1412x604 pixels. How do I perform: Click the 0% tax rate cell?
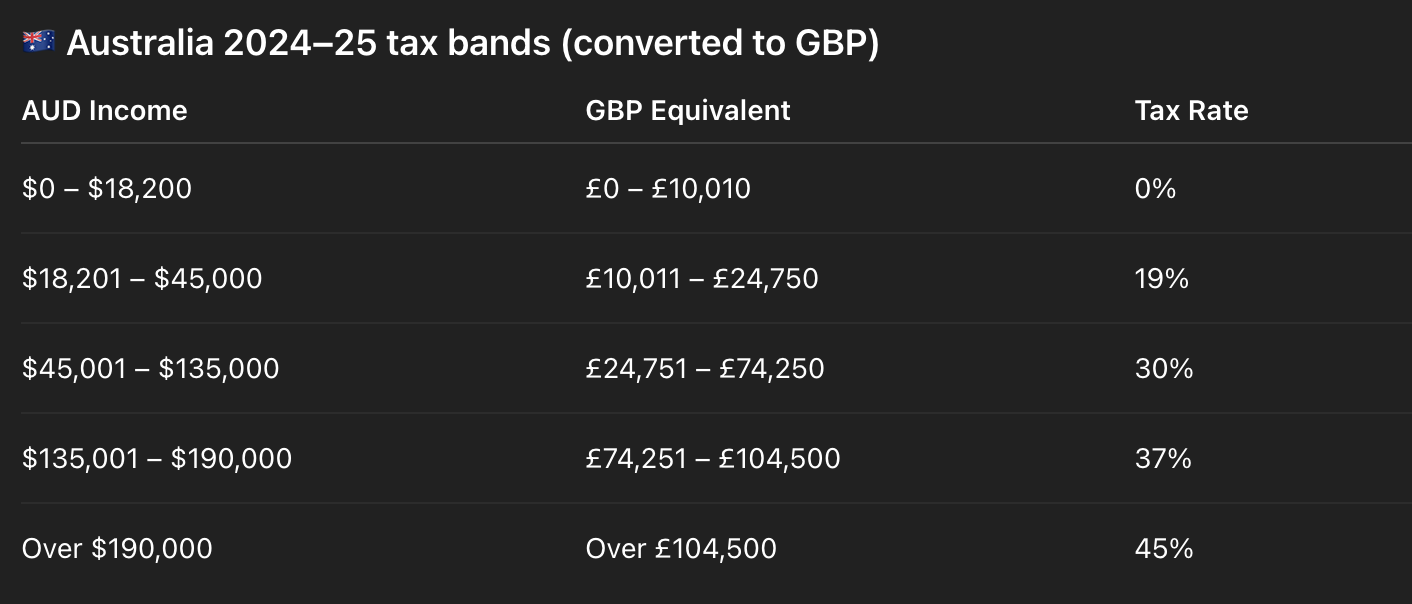click(x=1155, y=188)
